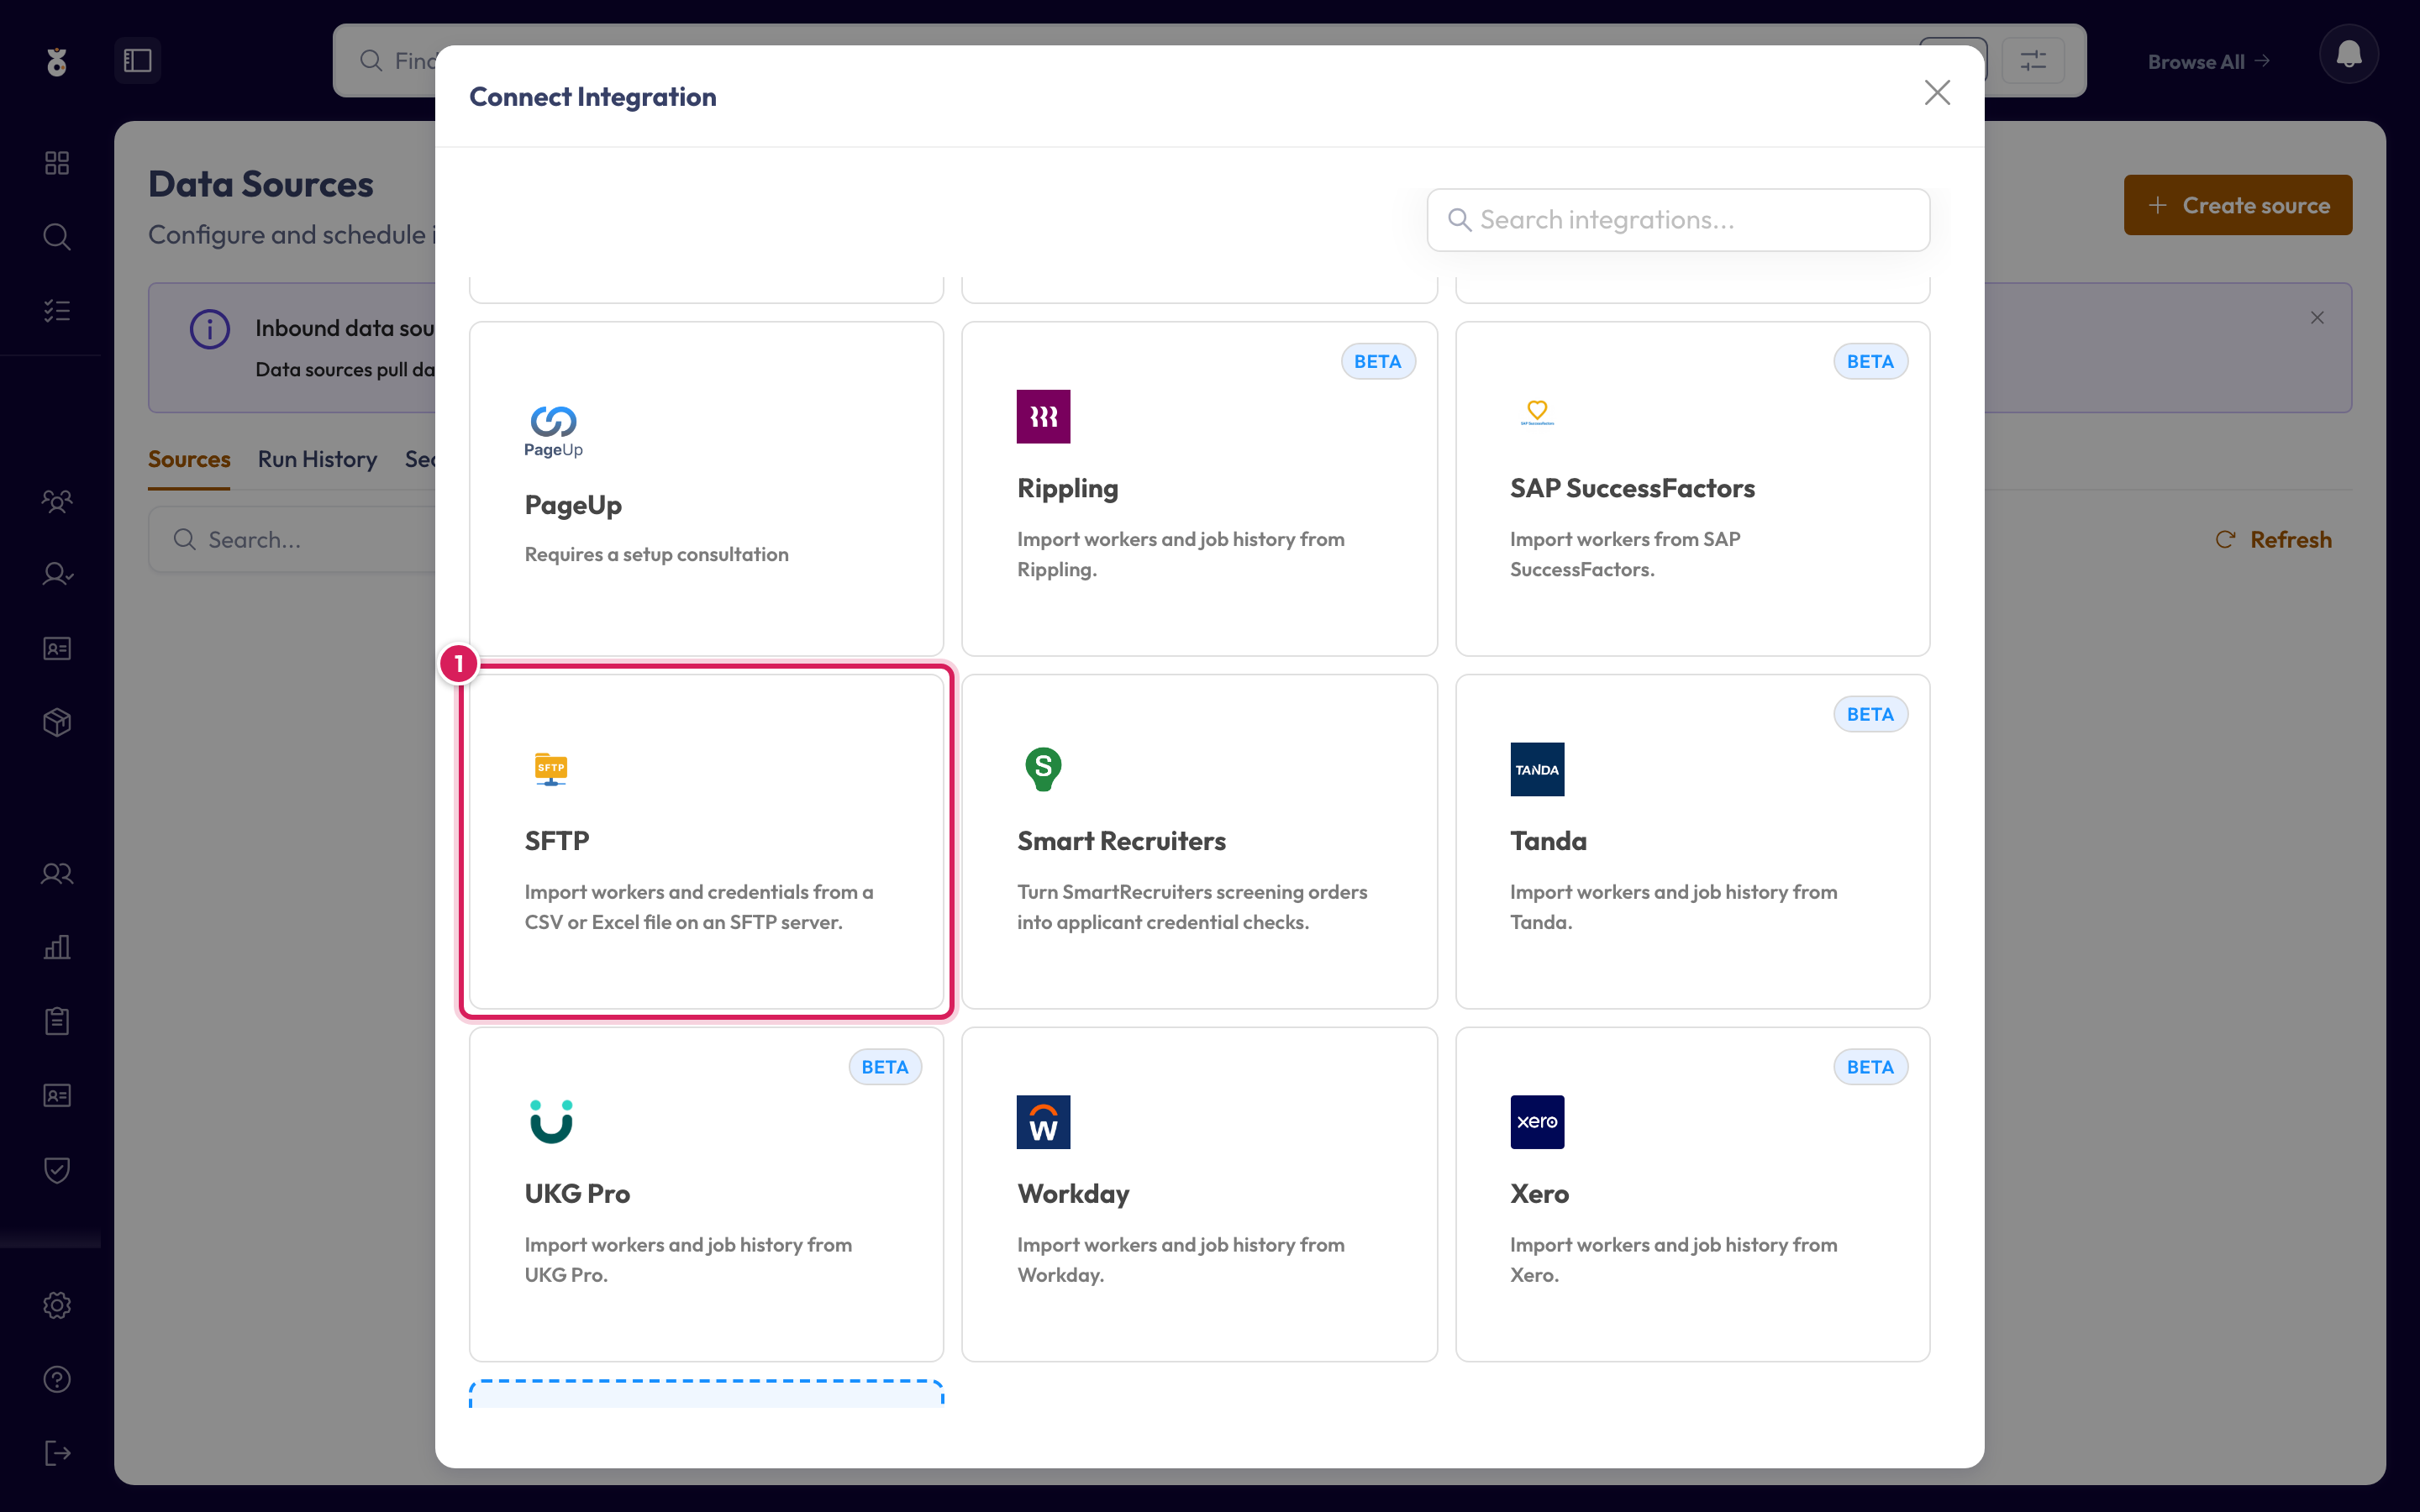Click the BETA badge on Rippling card

(1377, 361)
